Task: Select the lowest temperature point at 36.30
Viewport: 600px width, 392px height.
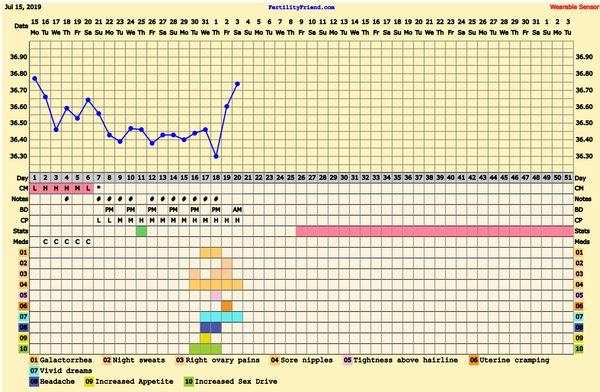Action: (x=216, y=156)
